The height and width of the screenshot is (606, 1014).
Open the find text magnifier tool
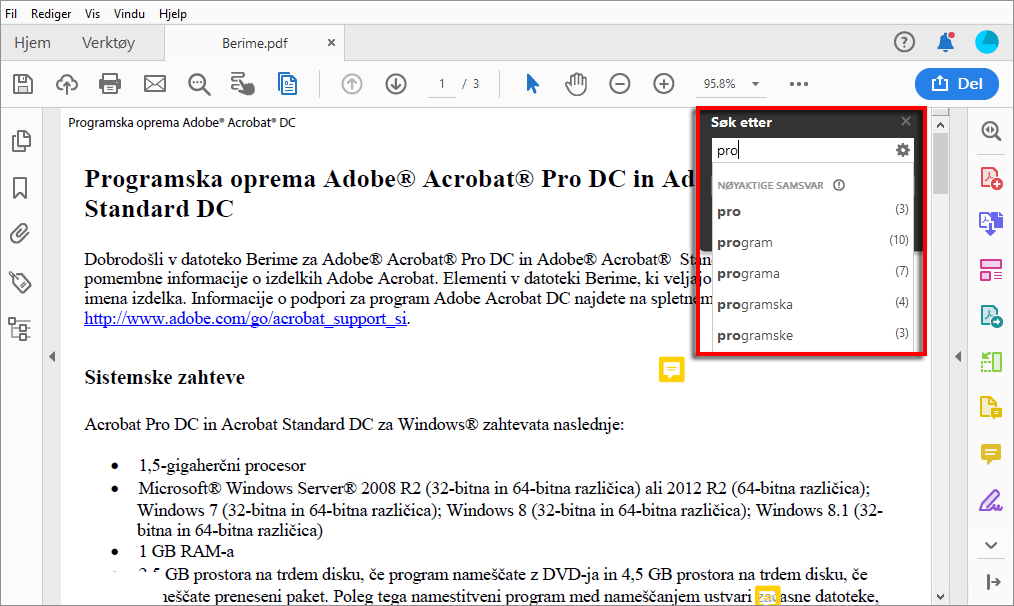tap(199, 84)
